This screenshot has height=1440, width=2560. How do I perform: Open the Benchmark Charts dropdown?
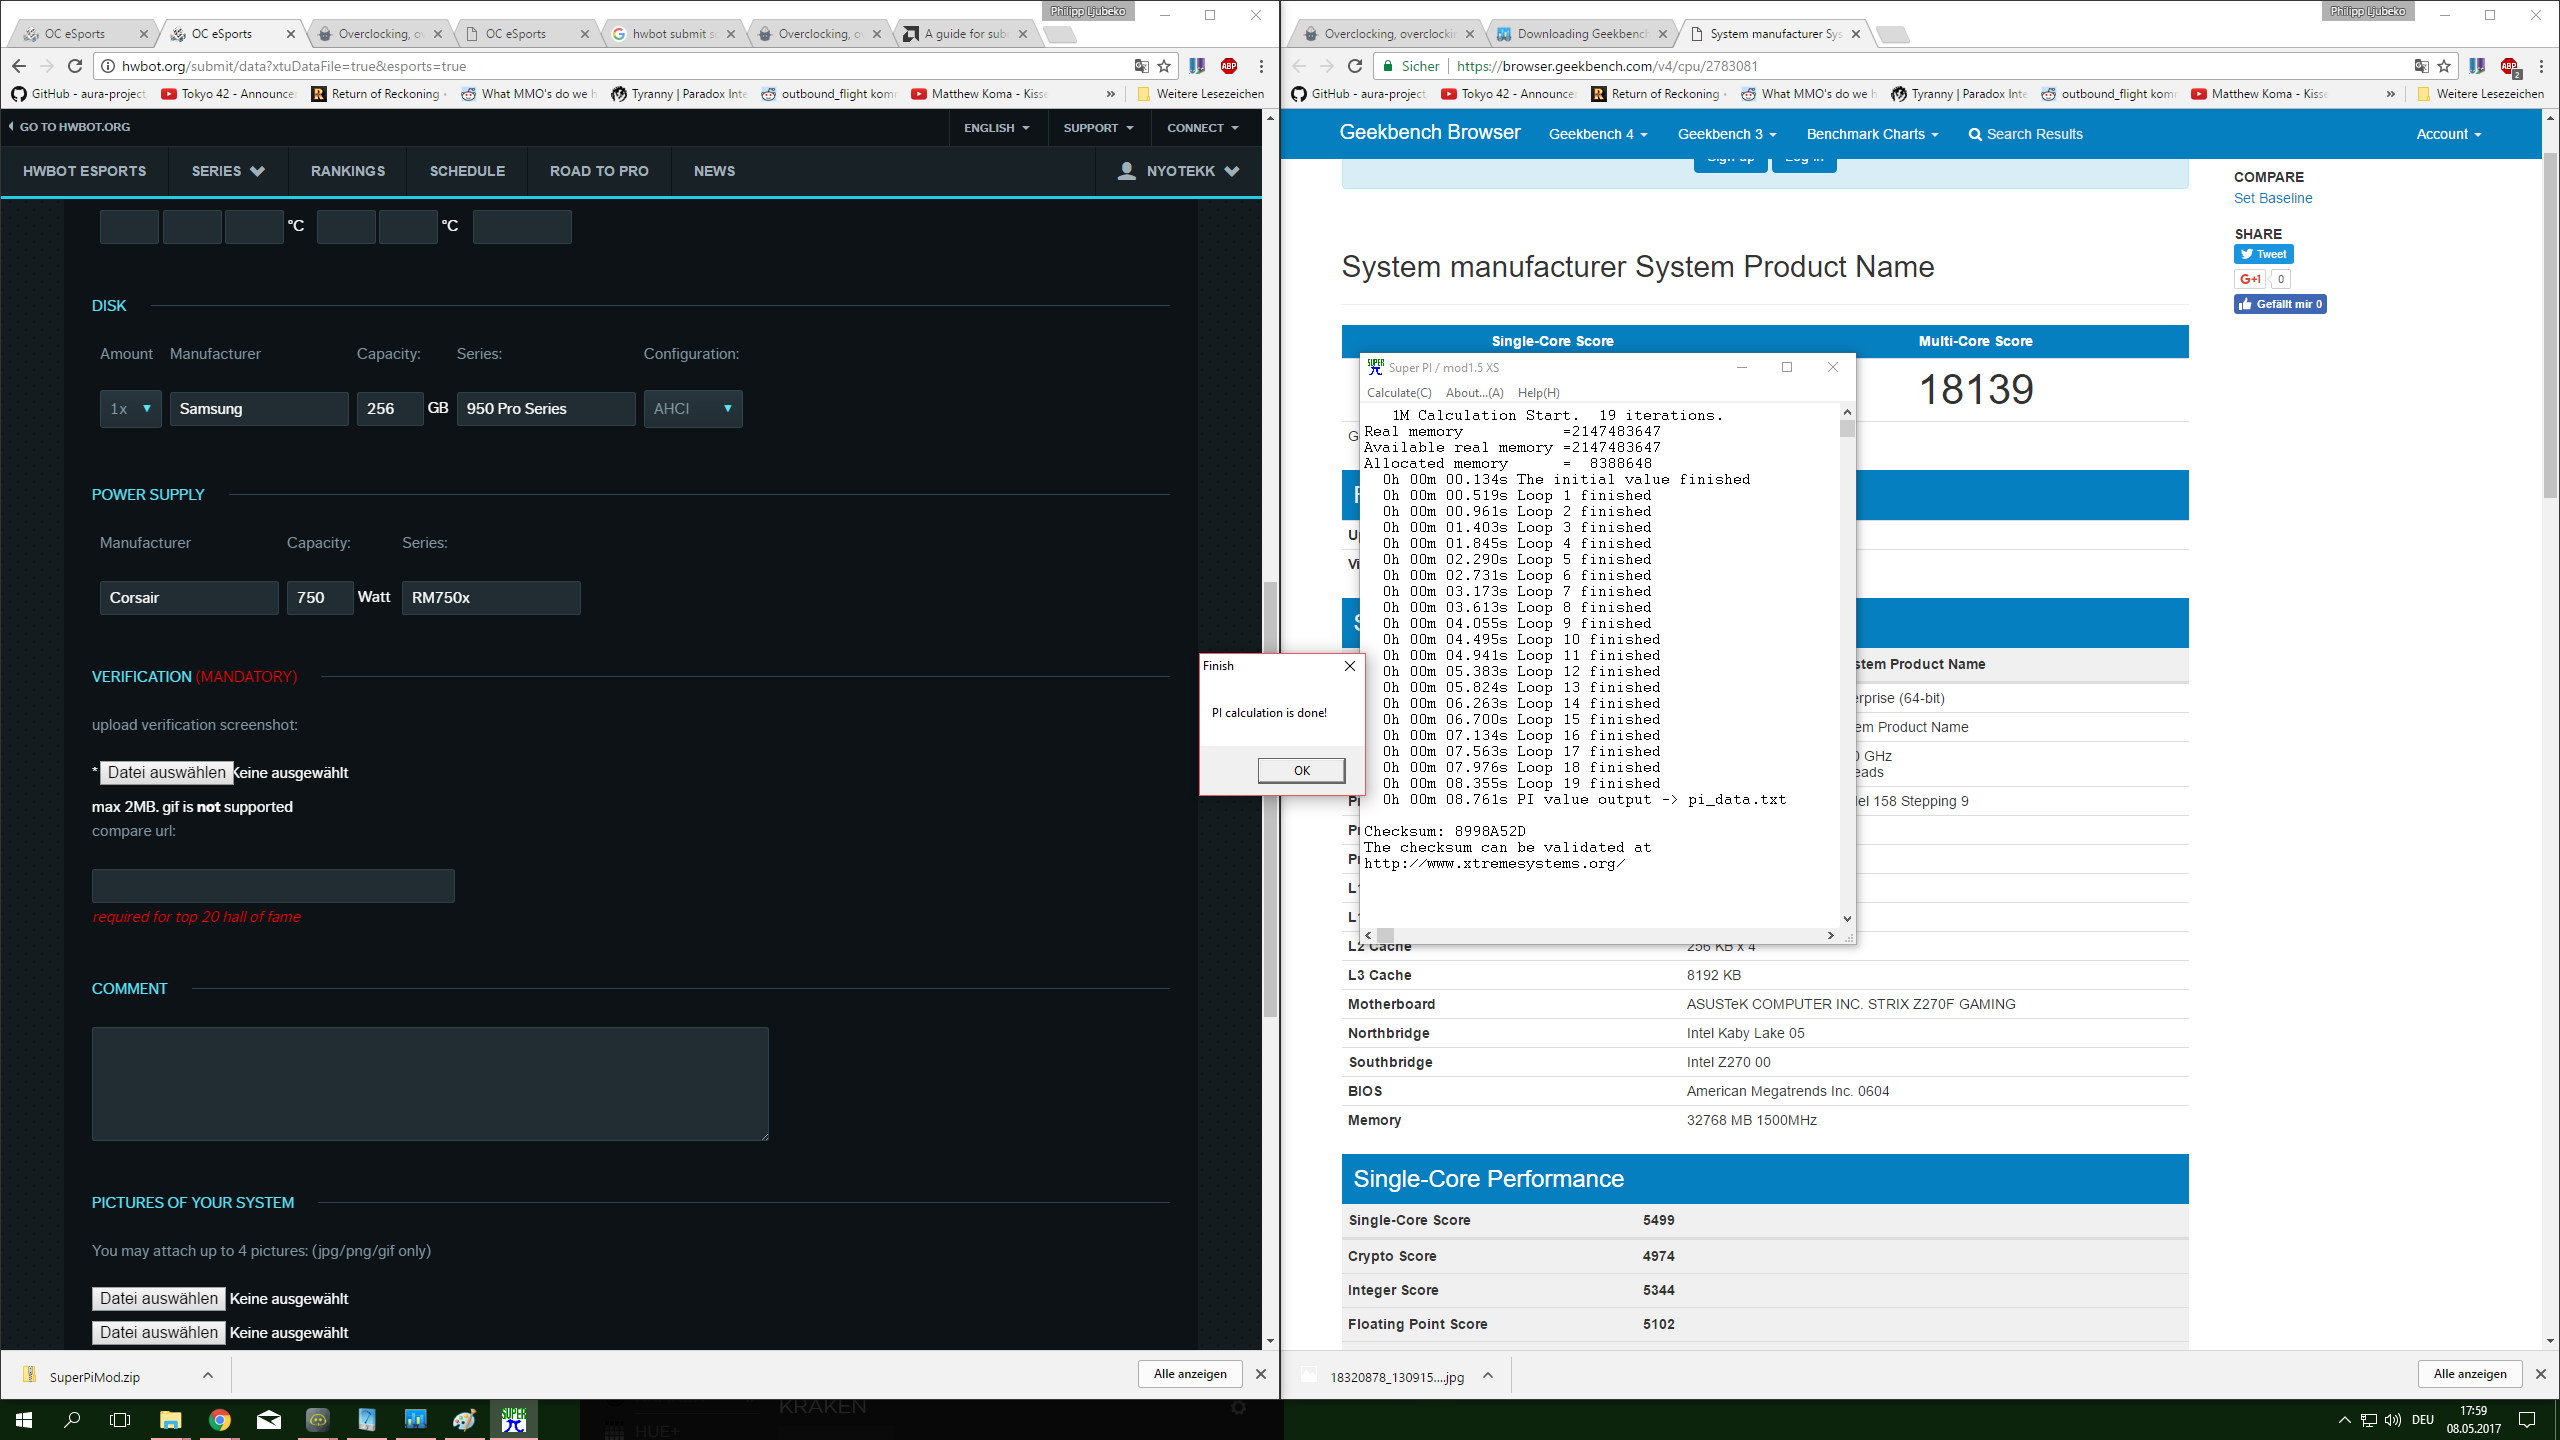point(1872,134)
